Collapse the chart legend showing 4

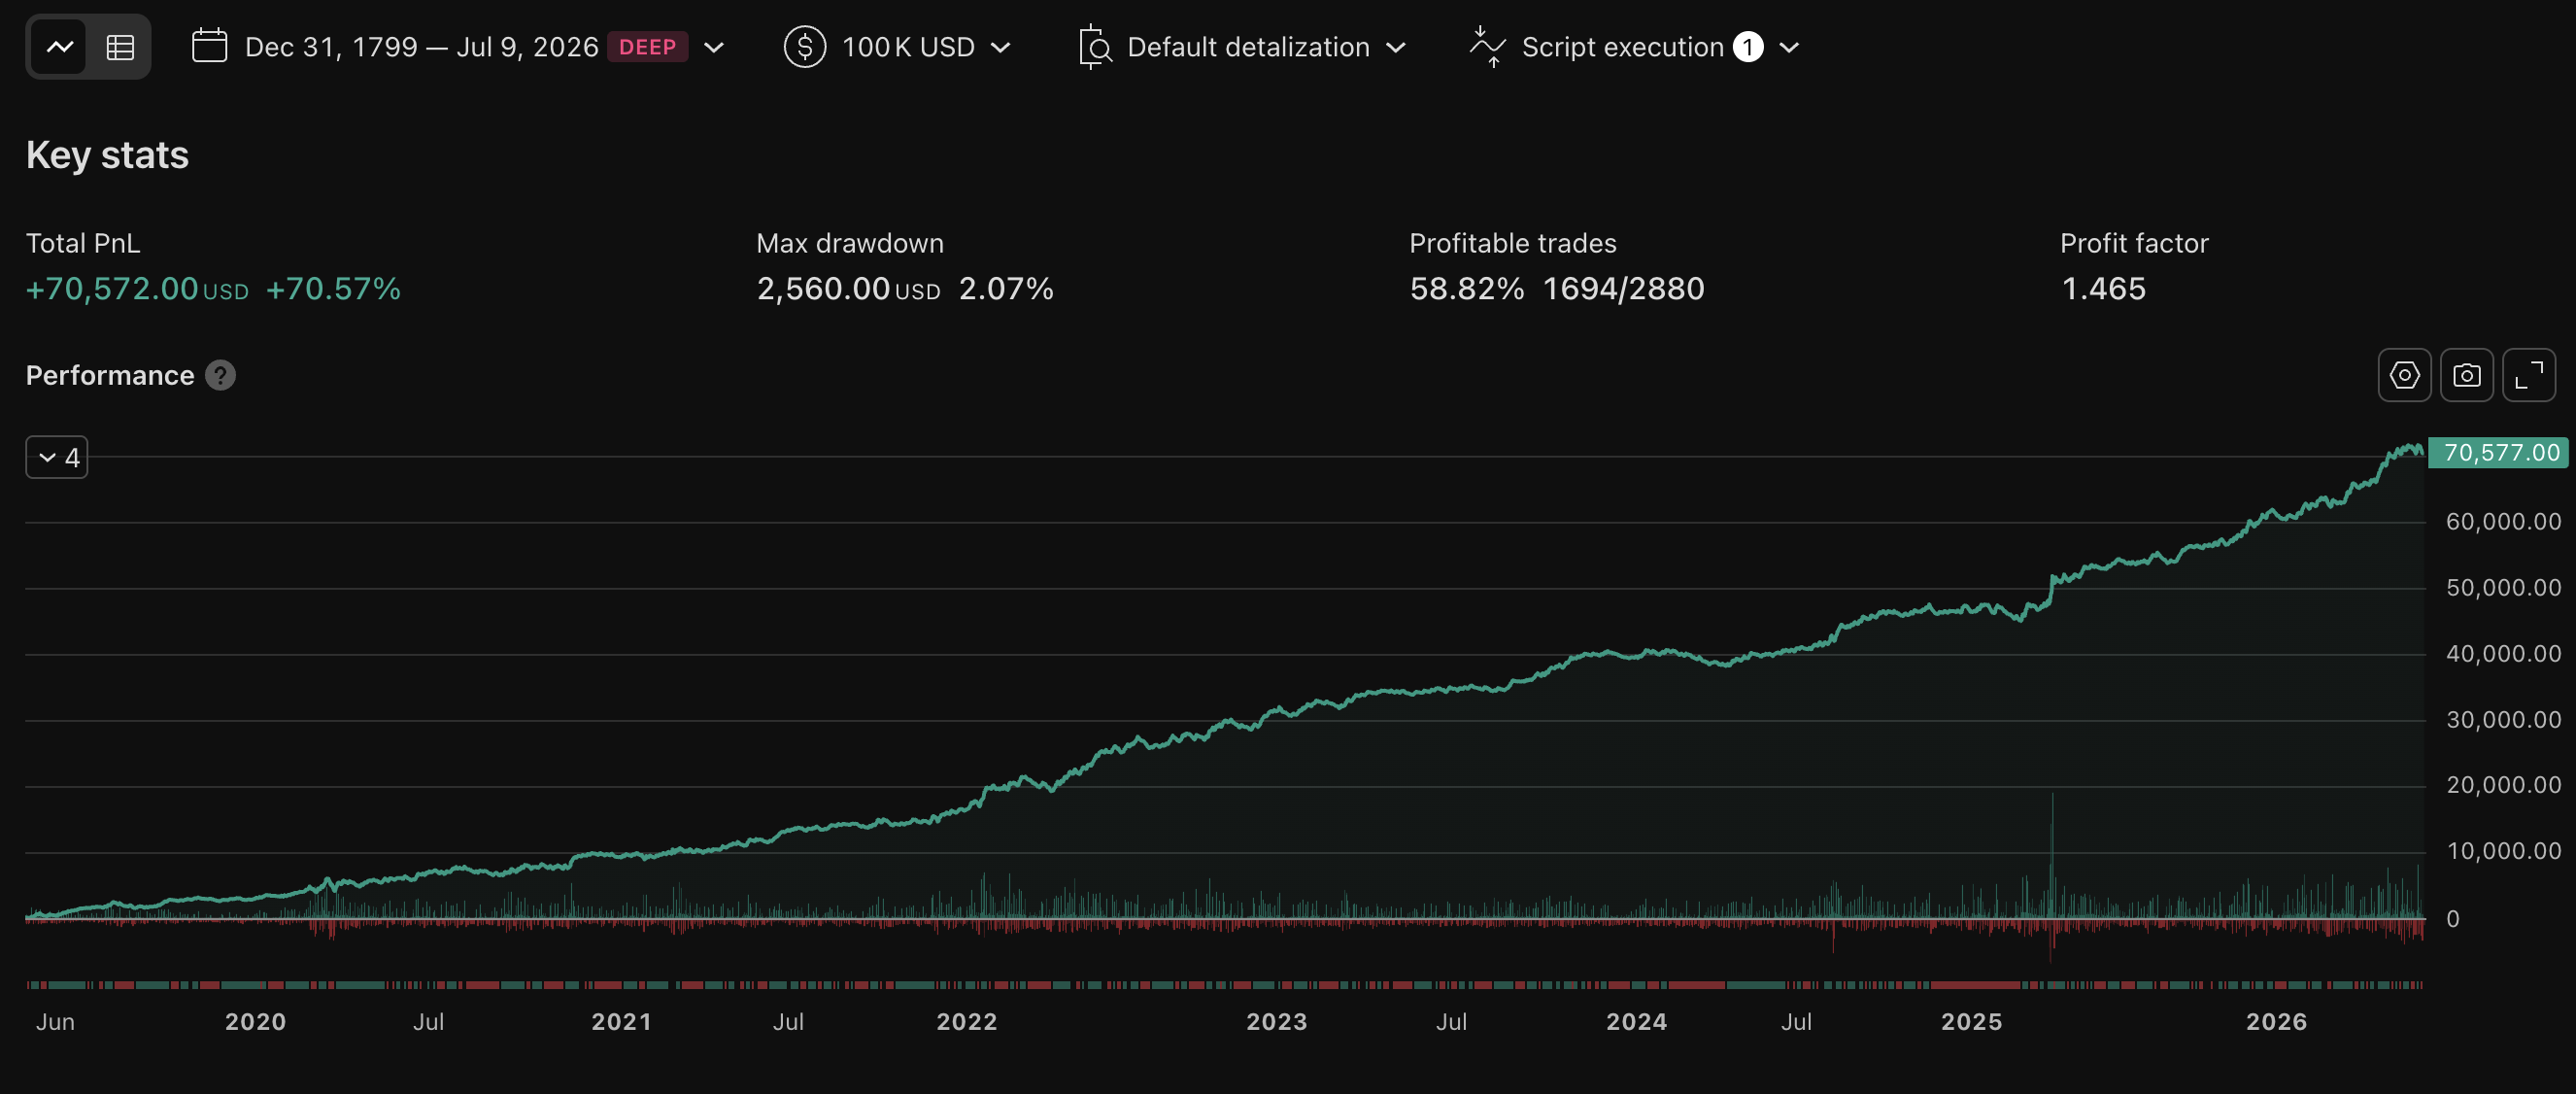coord(57,457)
